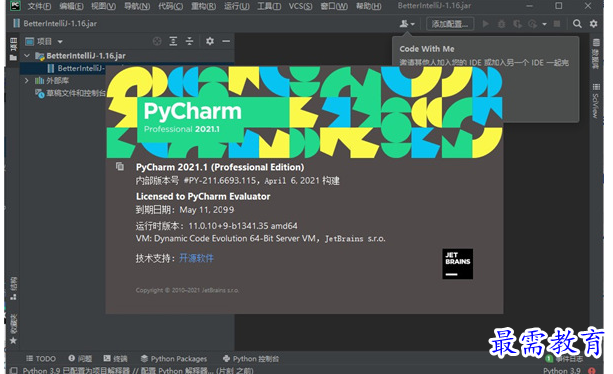The width and height of the screenshot is (613, 374).
Task: Select 草稿文件和控制台 tree item
Action: [x=70, y=93]
